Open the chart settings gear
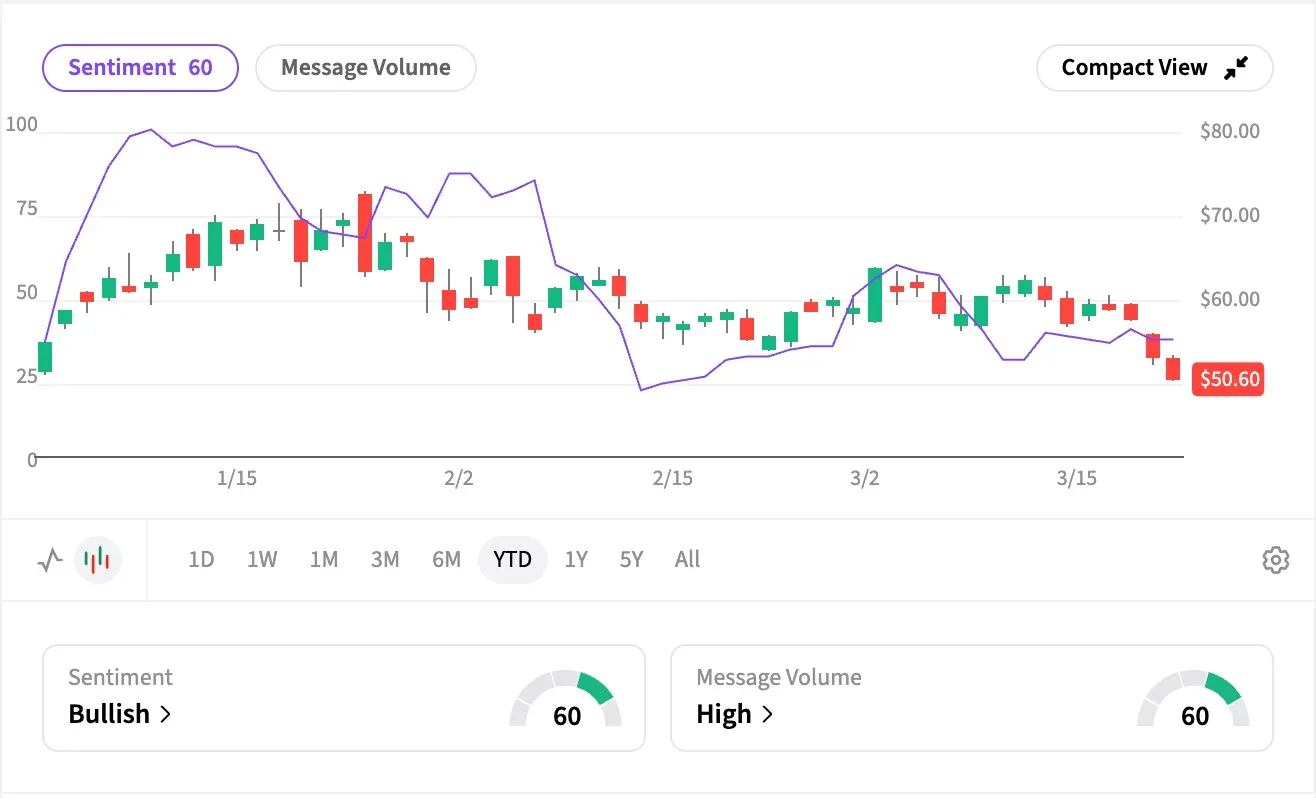Screen dimensions: 1316x798 [x=1276, y=560]
